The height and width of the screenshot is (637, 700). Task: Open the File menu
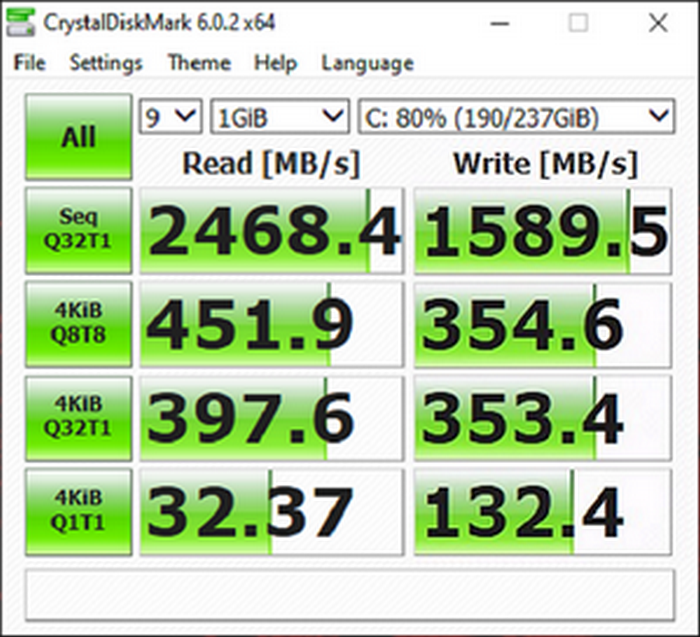[x=30, y=62]
